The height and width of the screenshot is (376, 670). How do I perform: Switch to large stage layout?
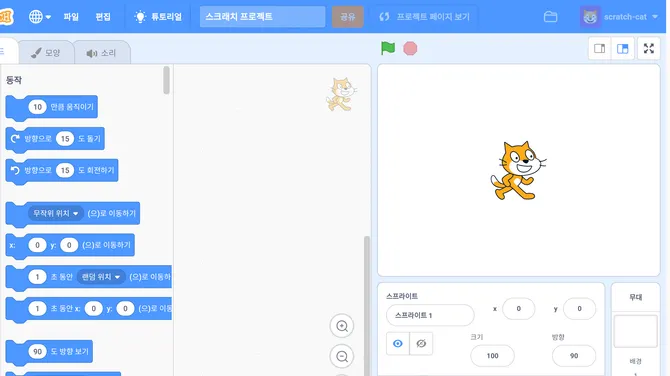623,49
